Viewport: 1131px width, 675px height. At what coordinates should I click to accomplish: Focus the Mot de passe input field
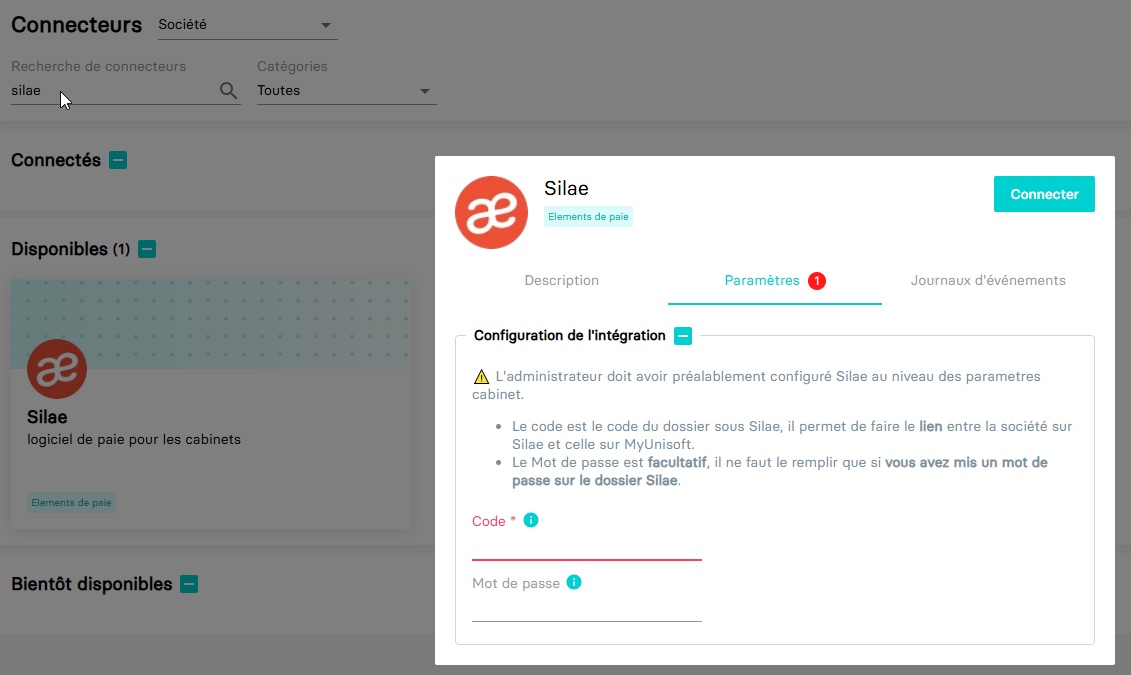point(586,609)
